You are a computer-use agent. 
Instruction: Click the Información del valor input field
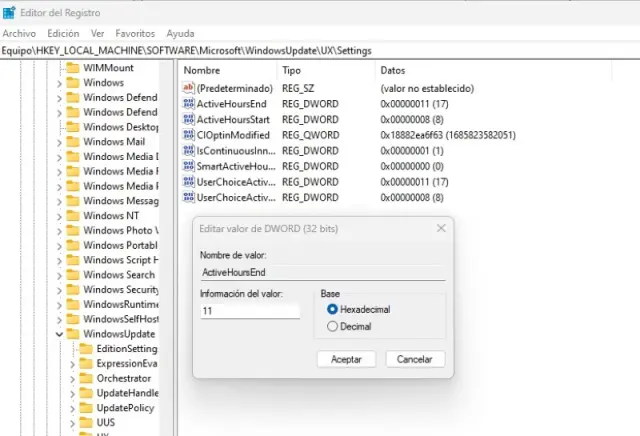coord(249,312)
